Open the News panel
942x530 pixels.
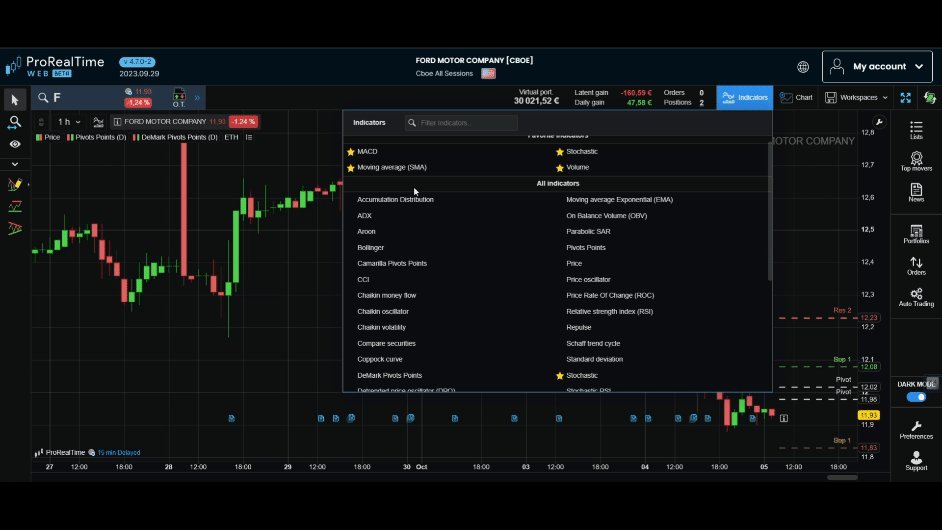tap(916, 192)
